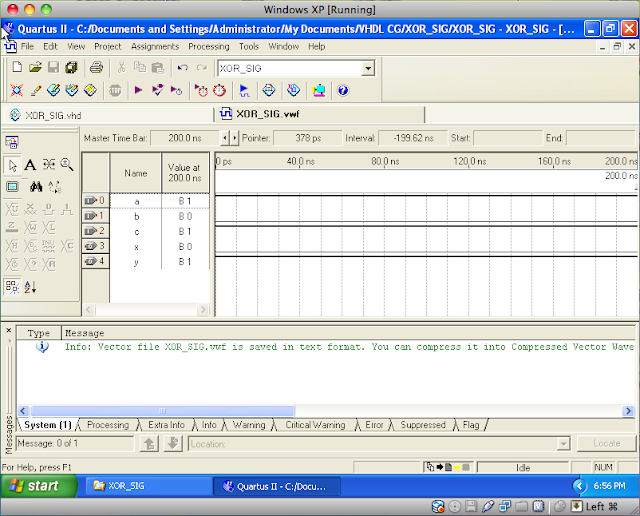Screen dimensions: 640x516
Task: Open the Critical Warning messages tab
Action: coord(315,425)
